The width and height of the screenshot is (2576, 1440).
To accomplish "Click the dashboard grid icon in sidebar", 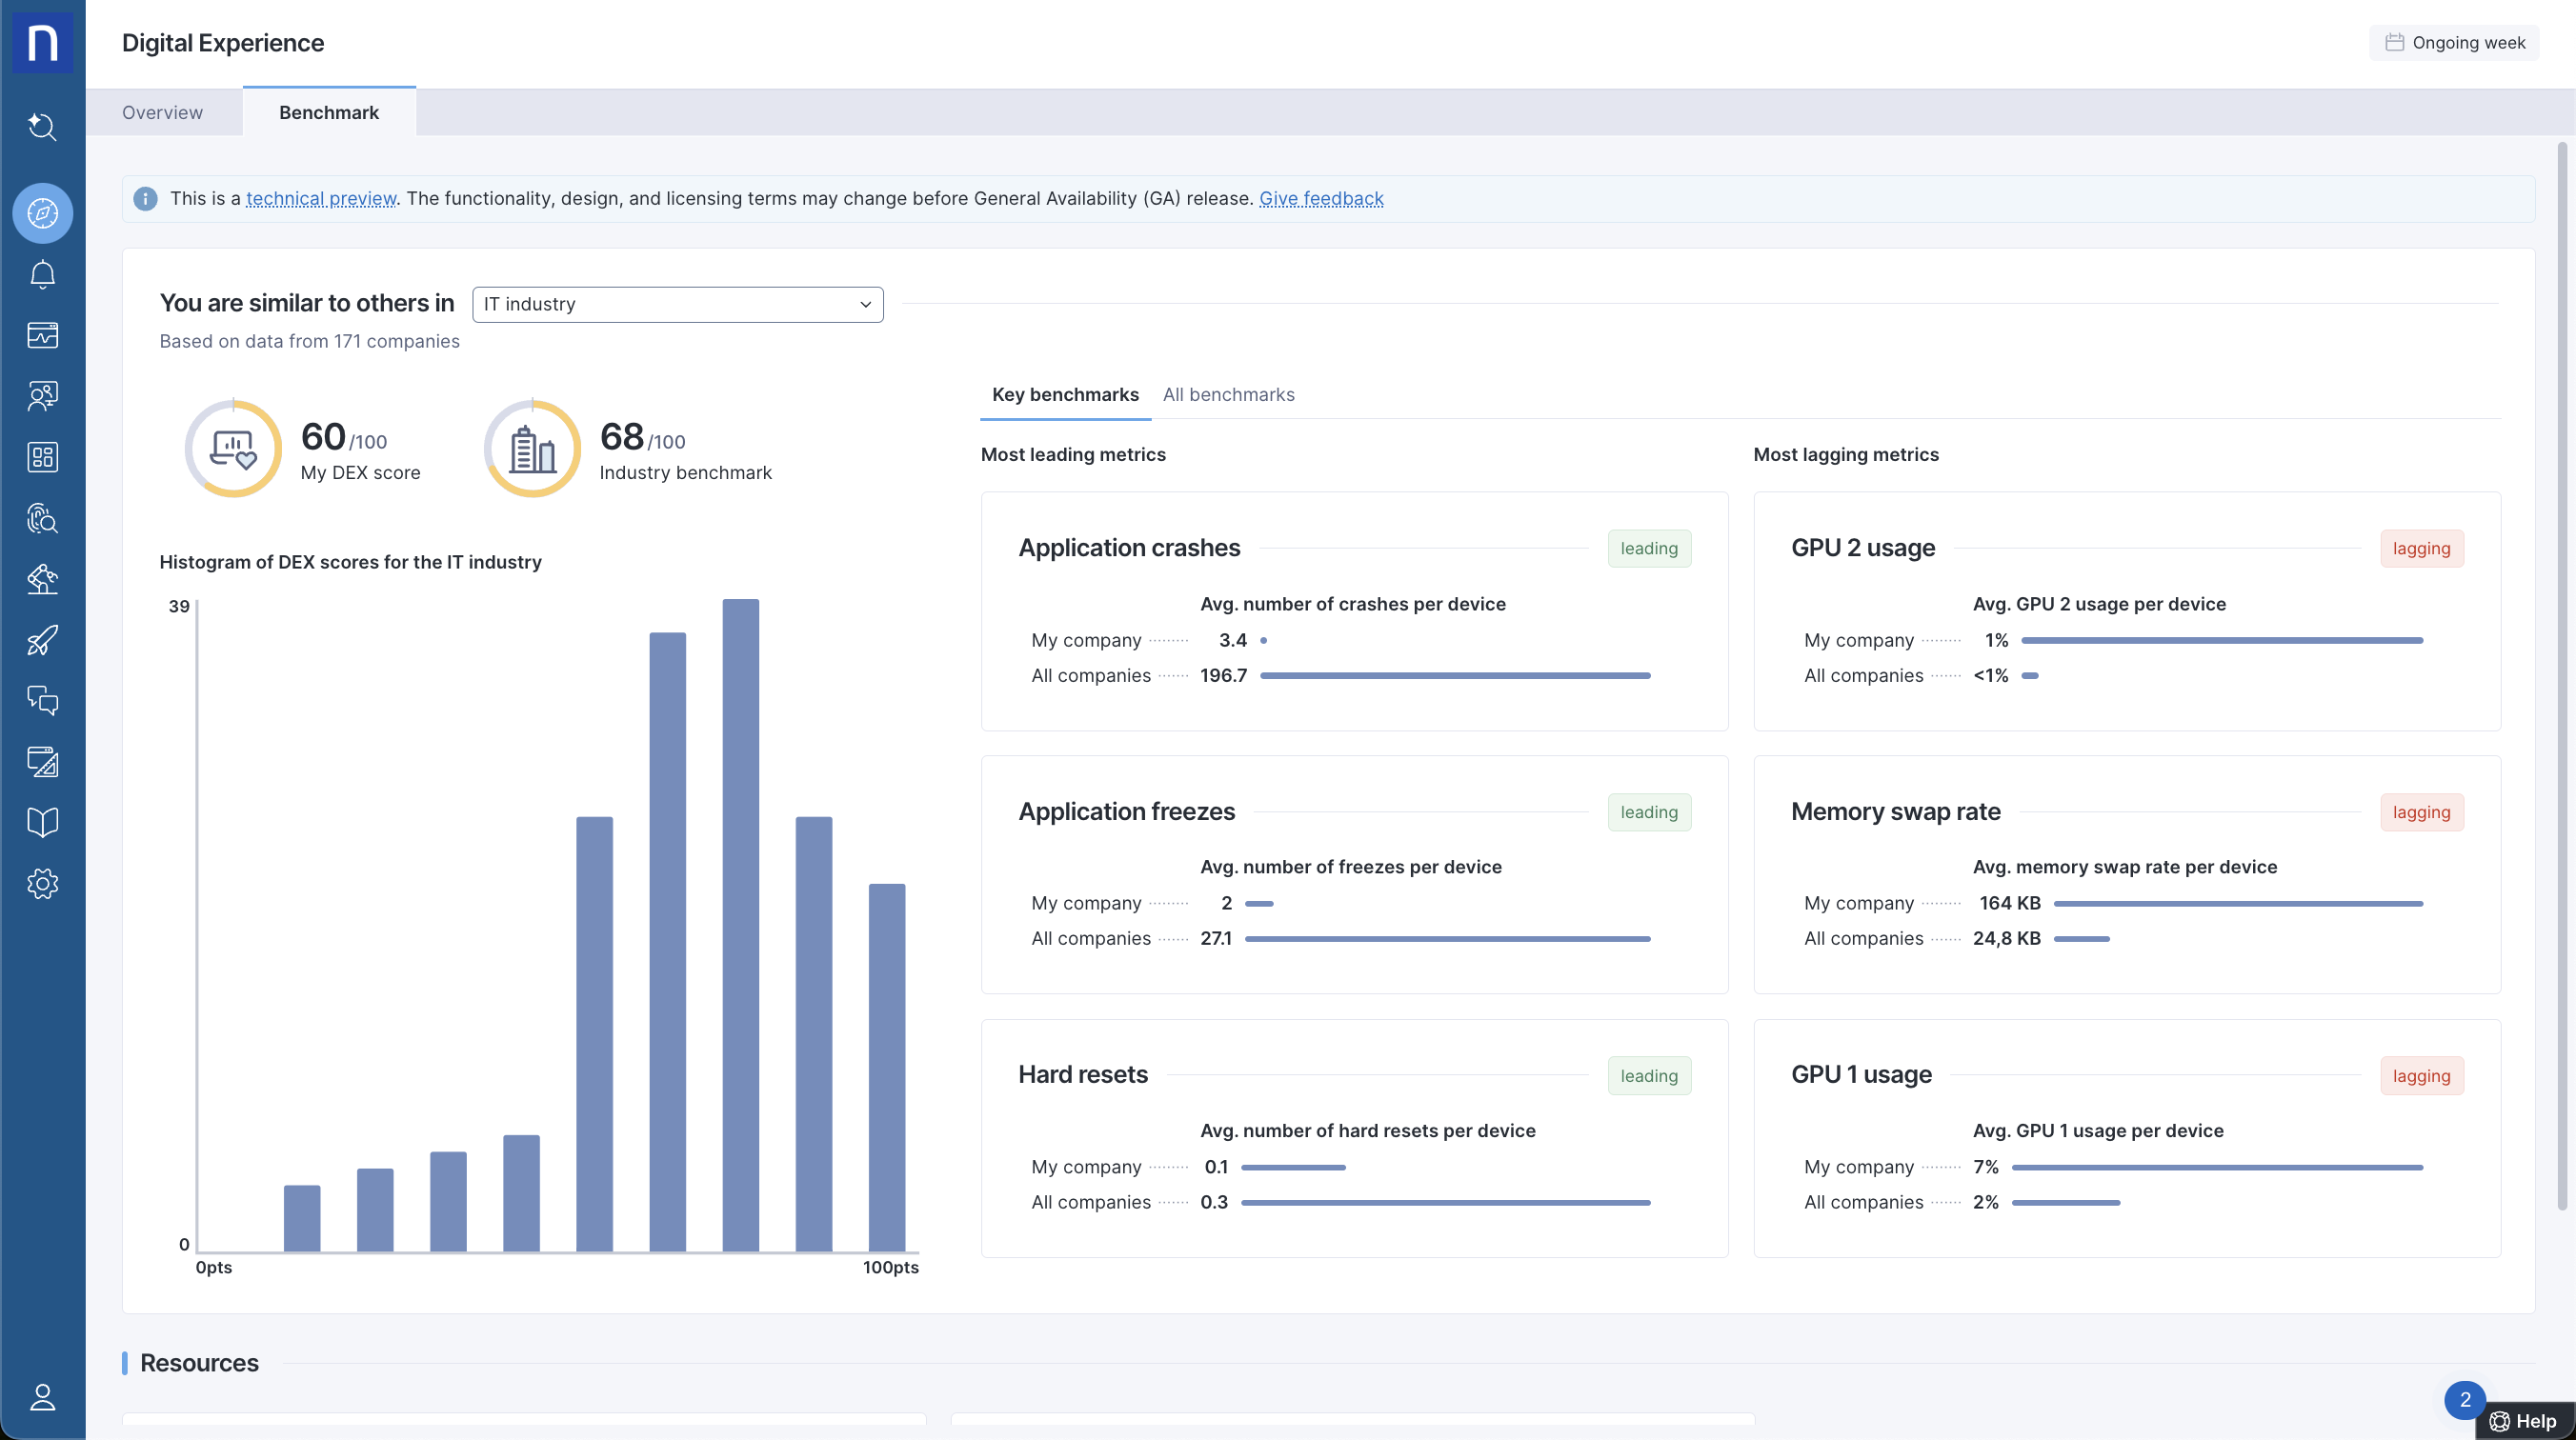I will tap(42, 457).
